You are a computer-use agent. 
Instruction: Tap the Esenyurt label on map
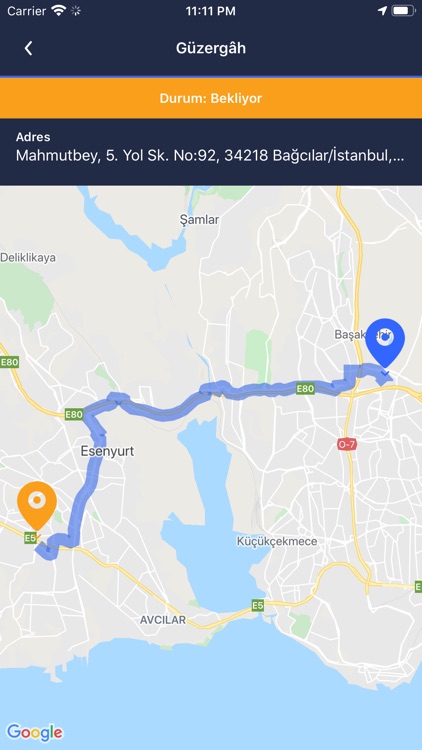[107, 451]
